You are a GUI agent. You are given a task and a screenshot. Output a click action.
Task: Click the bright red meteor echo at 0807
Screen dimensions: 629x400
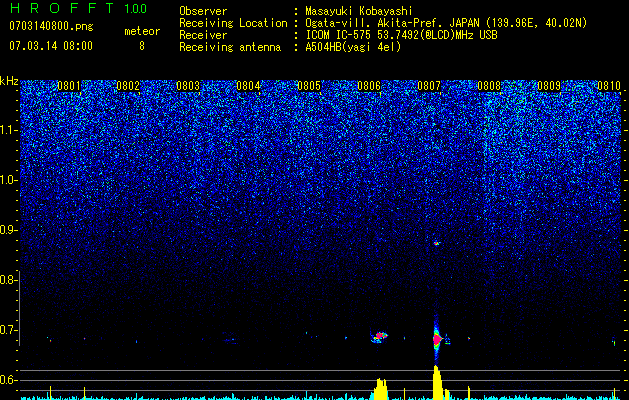point(437,339)
